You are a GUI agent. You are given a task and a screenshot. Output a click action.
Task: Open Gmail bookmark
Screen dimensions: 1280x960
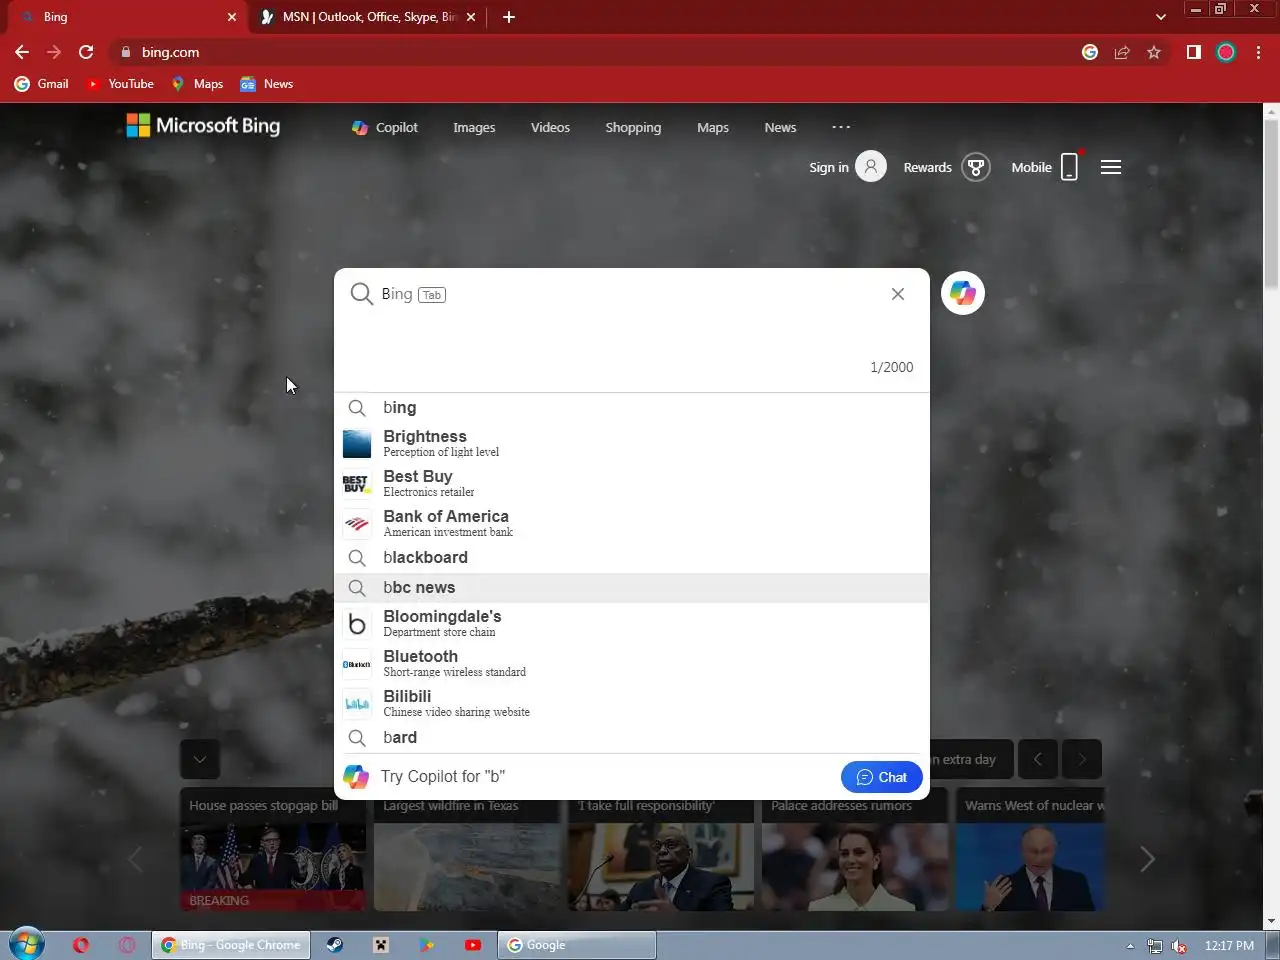[x=42, y=84]
